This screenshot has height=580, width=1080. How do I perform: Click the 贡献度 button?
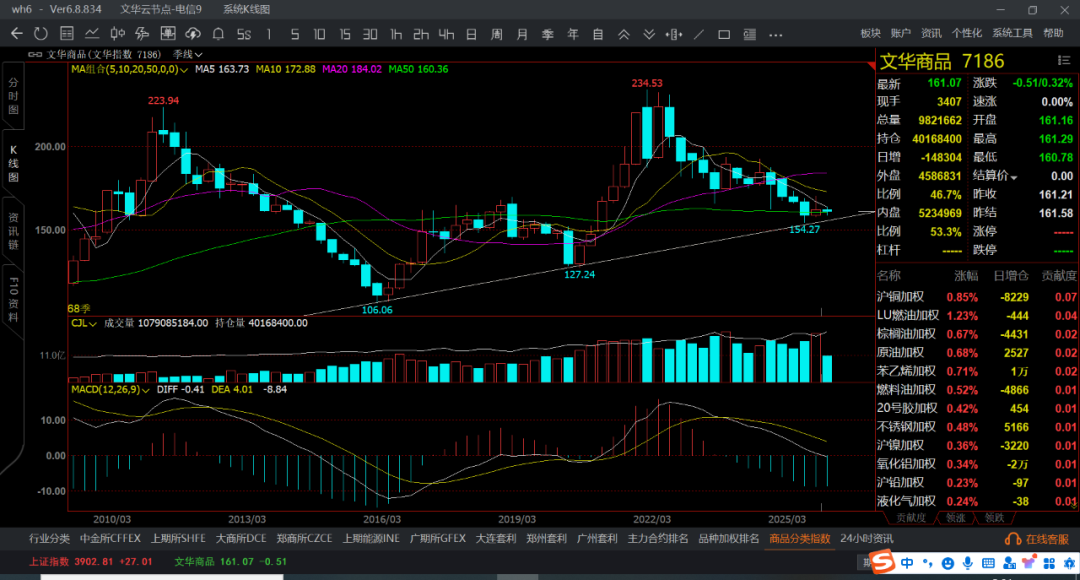tap(910, 518)
